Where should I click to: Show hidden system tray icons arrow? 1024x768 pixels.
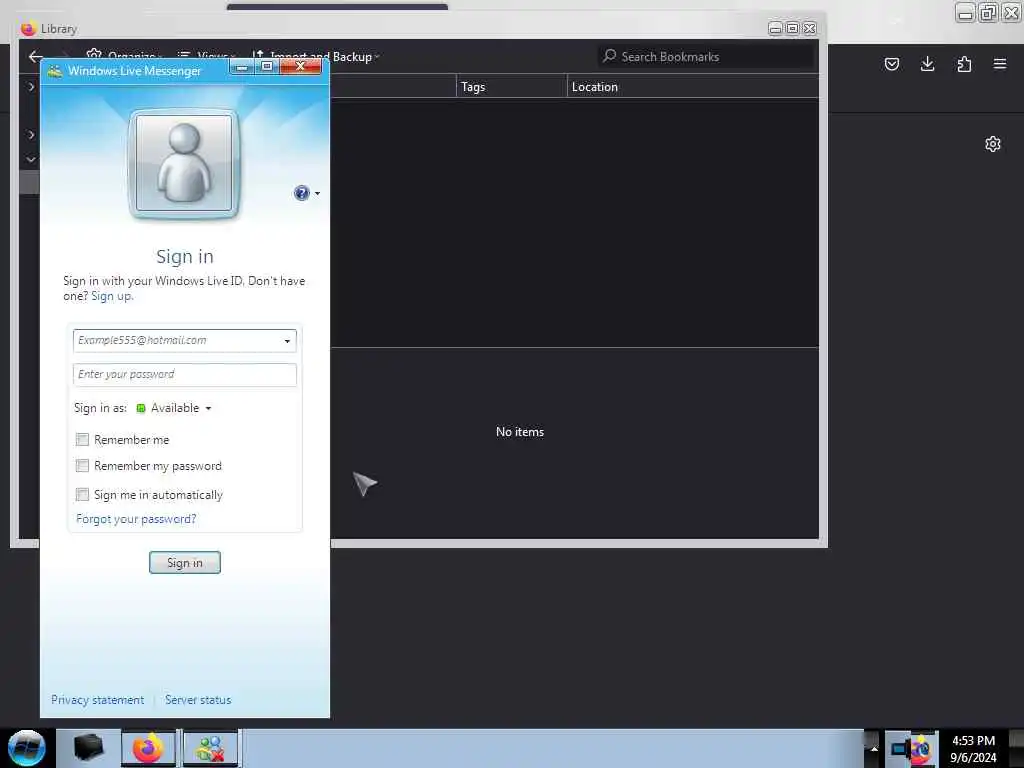coord(874,749)
